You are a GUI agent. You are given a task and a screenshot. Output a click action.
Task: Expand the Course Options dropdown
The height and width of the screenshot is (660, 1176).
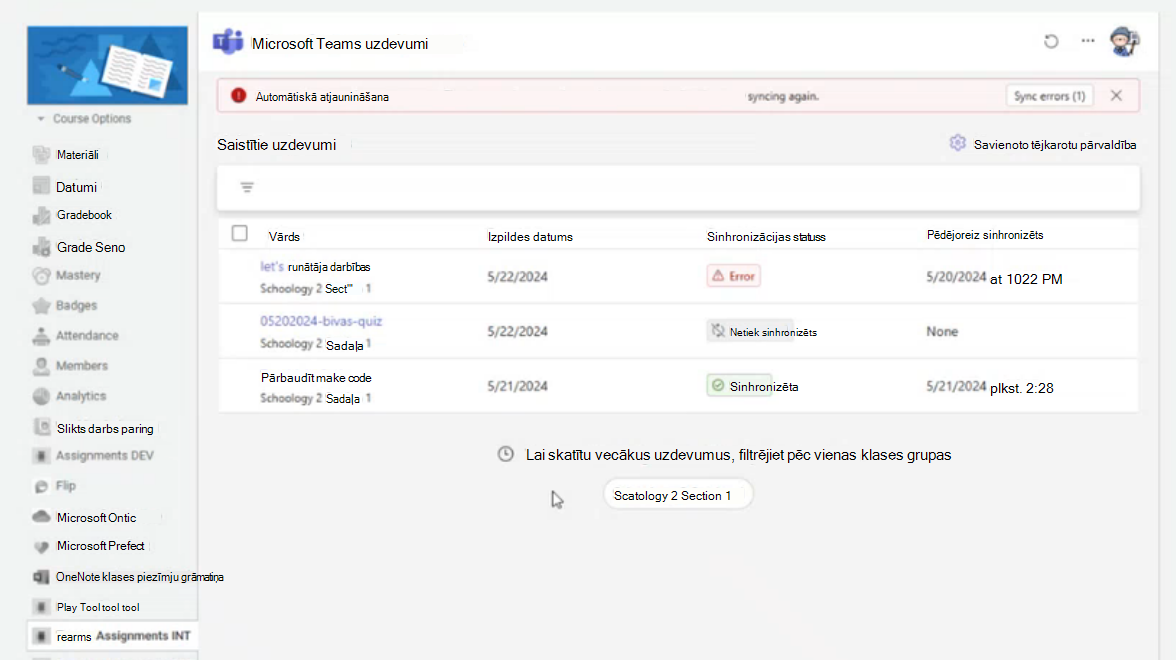tap(84, 118)
